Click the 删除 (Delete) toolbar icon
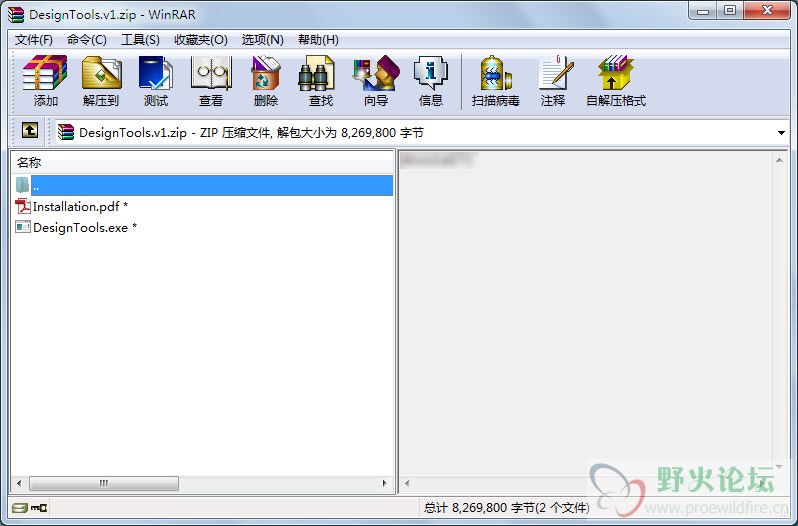This screenshot has height=526, width=798. [x=266, y=81]
